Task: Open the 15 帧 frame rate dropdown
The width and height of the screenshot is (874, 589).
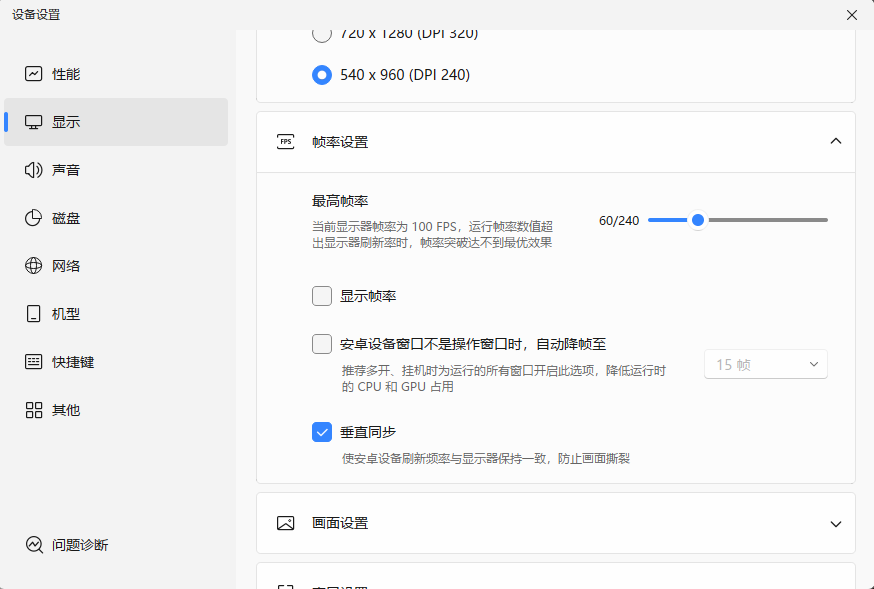Action: 766,365
